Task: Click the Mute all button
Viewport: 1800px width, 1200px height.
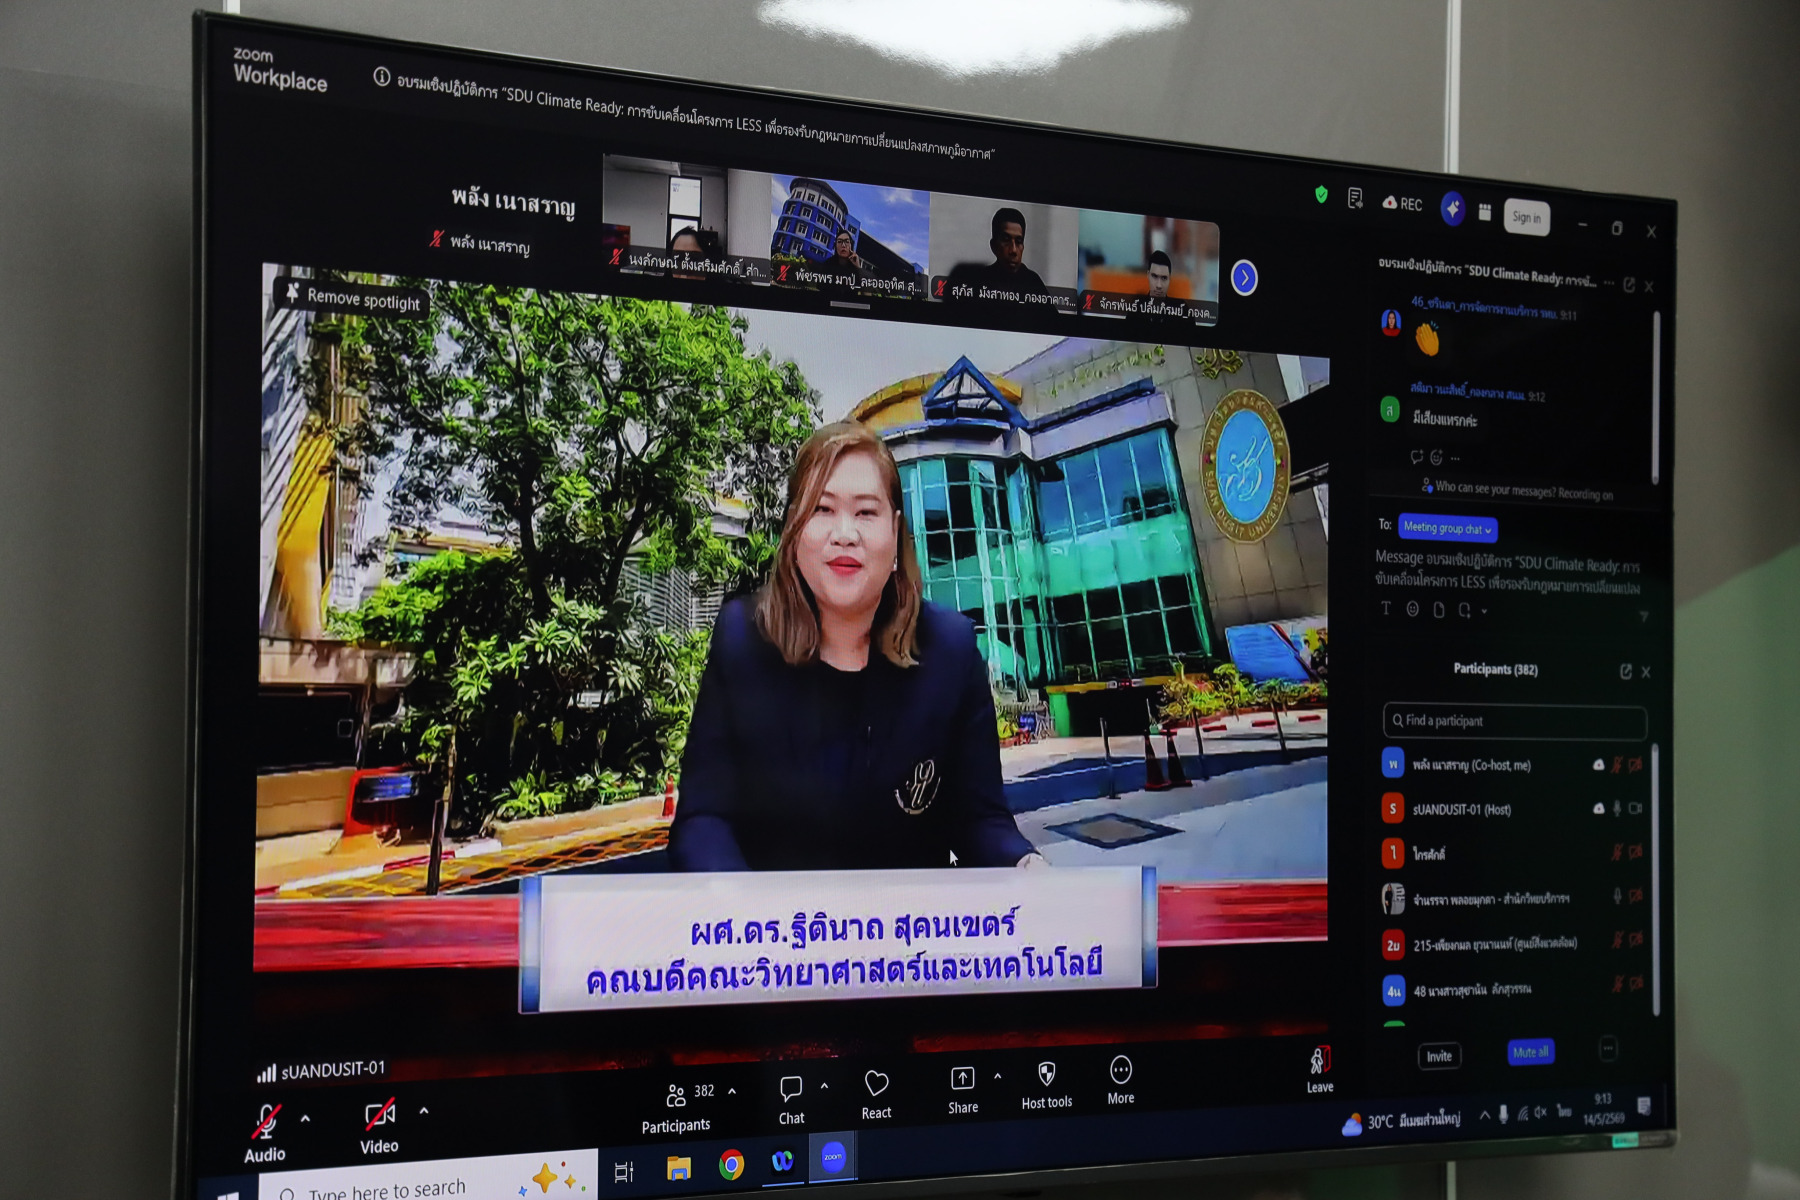Action: click(x=1530, y=1052)
